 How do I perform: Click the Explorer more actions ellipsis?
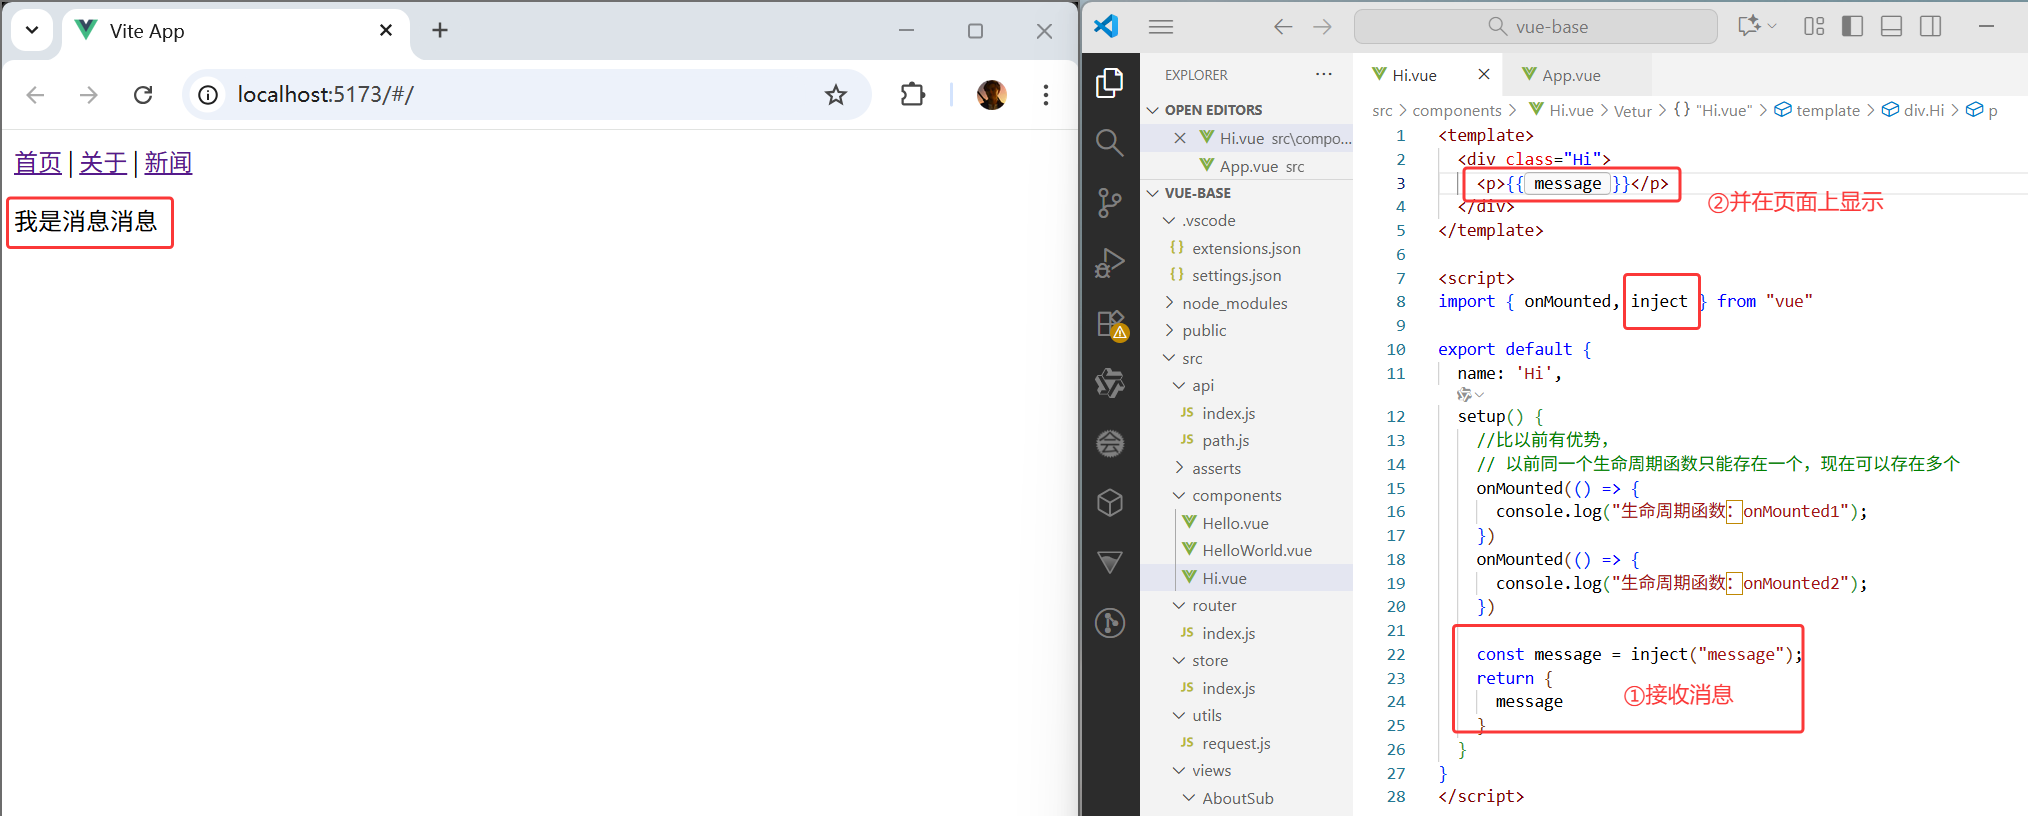(1324, 74)
